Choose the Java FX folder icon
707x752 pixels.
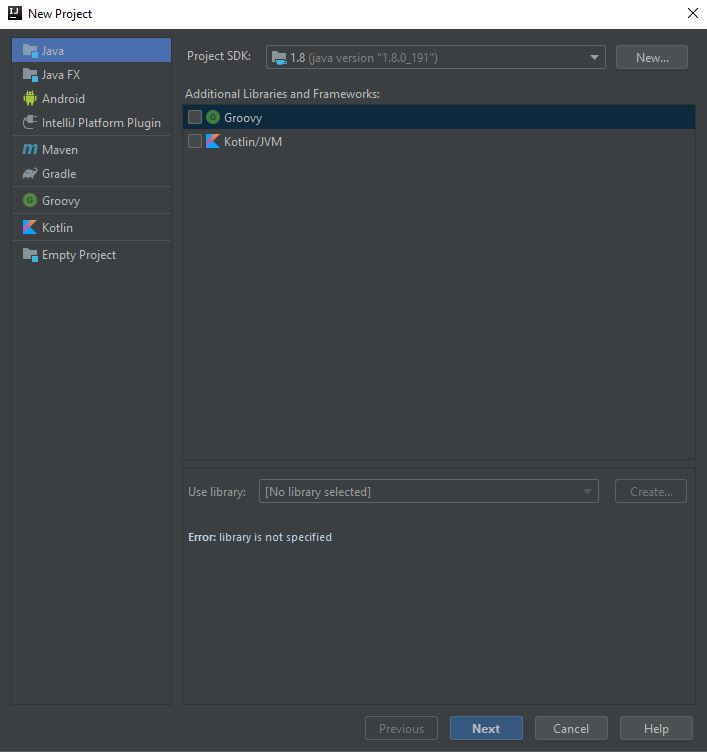pos(30,75)
